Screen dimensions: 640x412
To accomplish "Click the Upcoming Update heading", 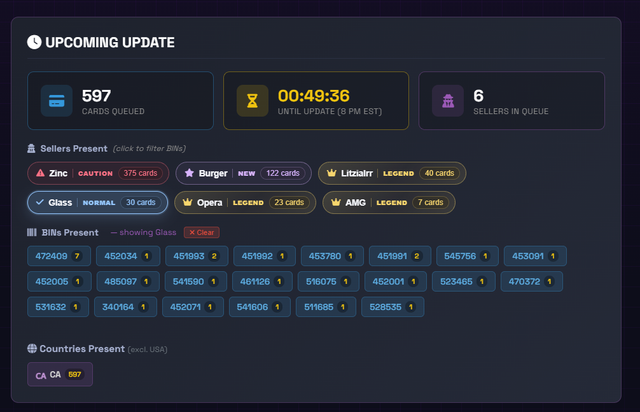I will tap(110, 42).
